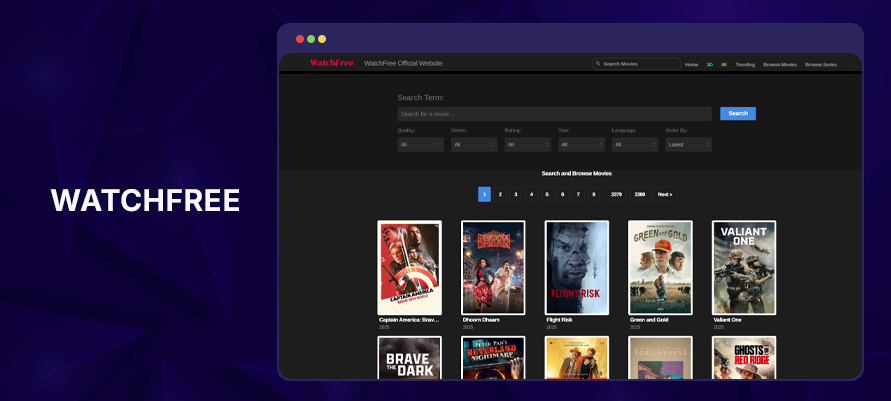Open the 4K movies link
Viewport: 891px width, 401px height.
pos(723,64)
